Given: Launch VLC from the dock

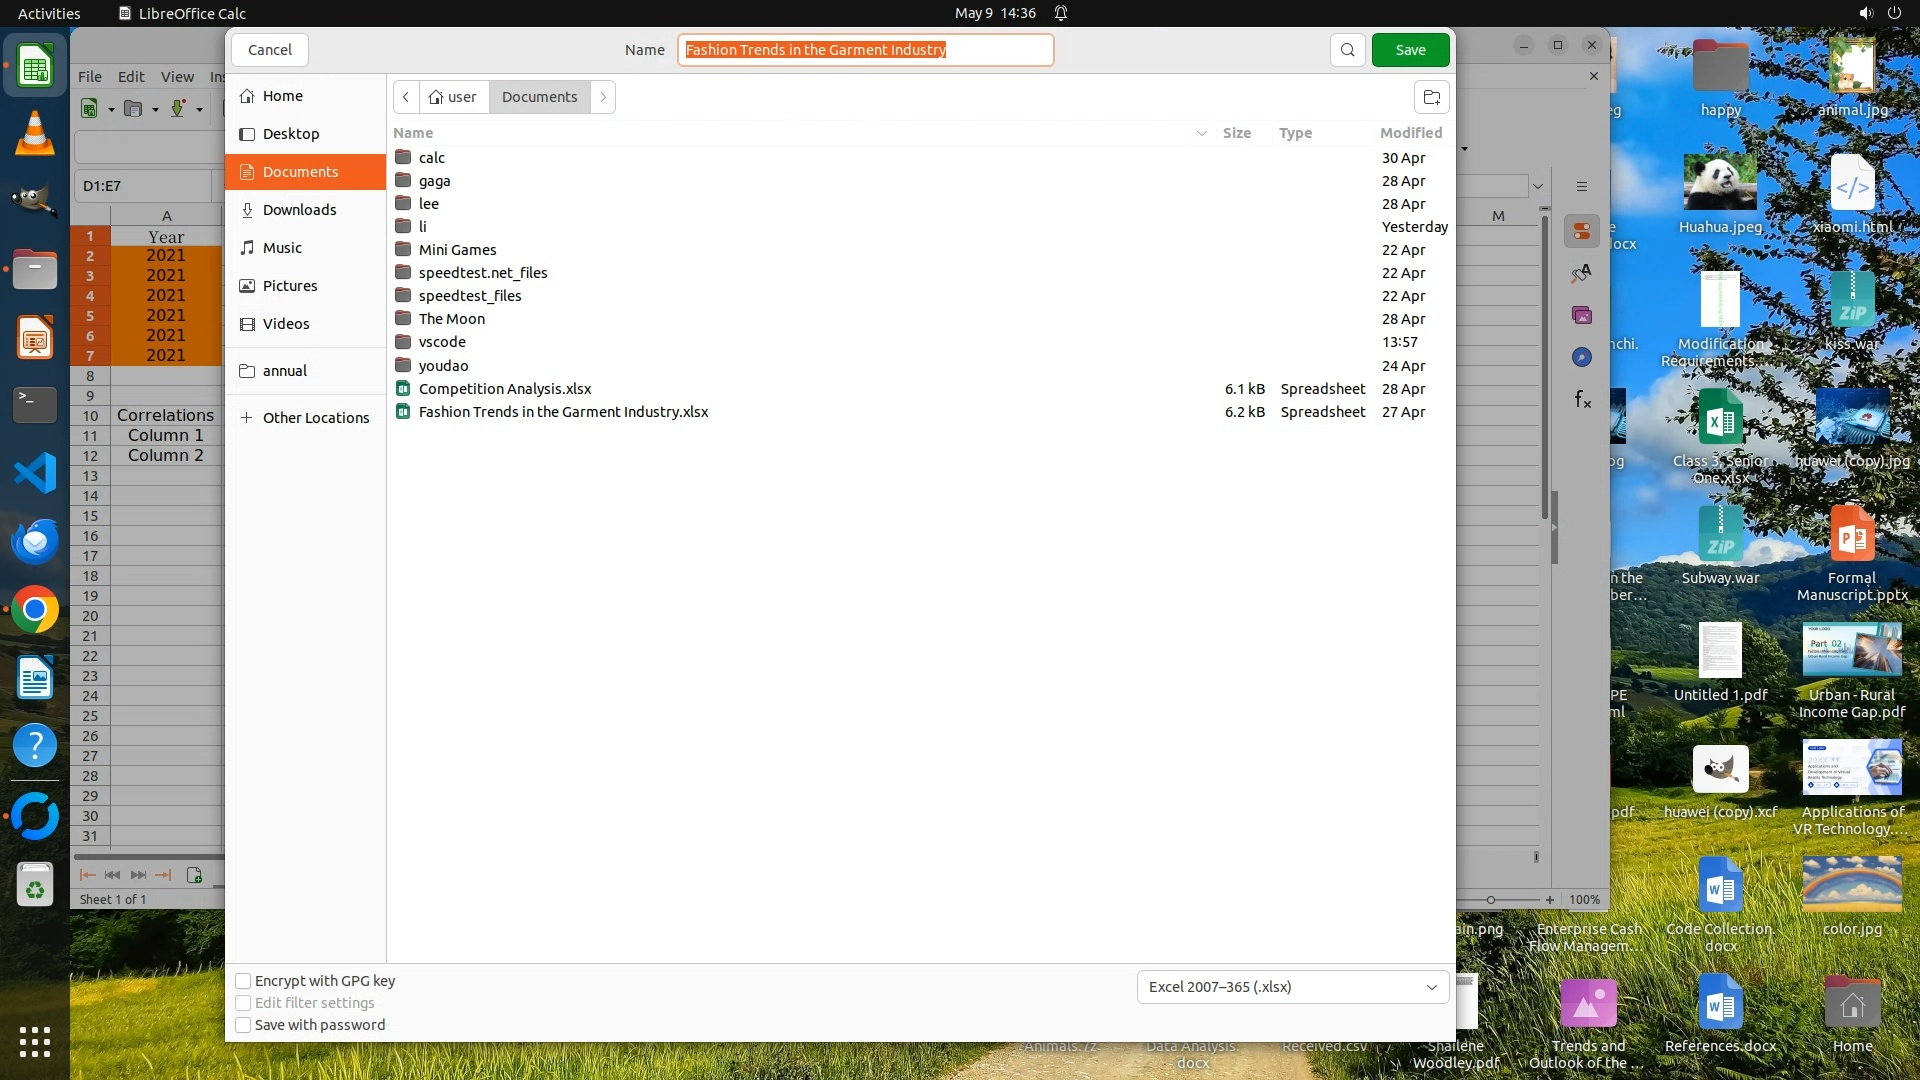Looking at the screenshot, I should coord(35,135).
